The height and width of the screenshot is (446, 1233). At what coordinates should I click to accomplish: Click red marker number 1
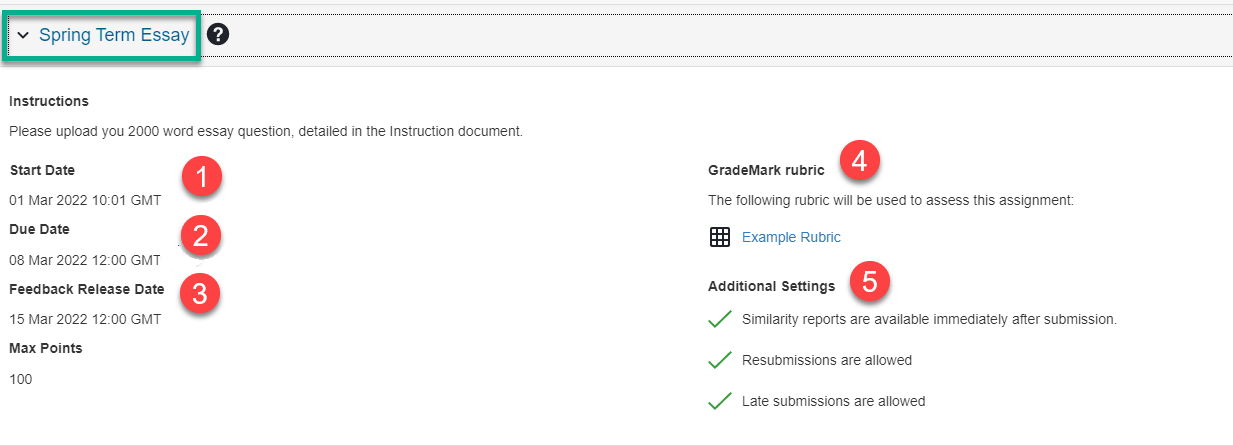coord(201,178)
